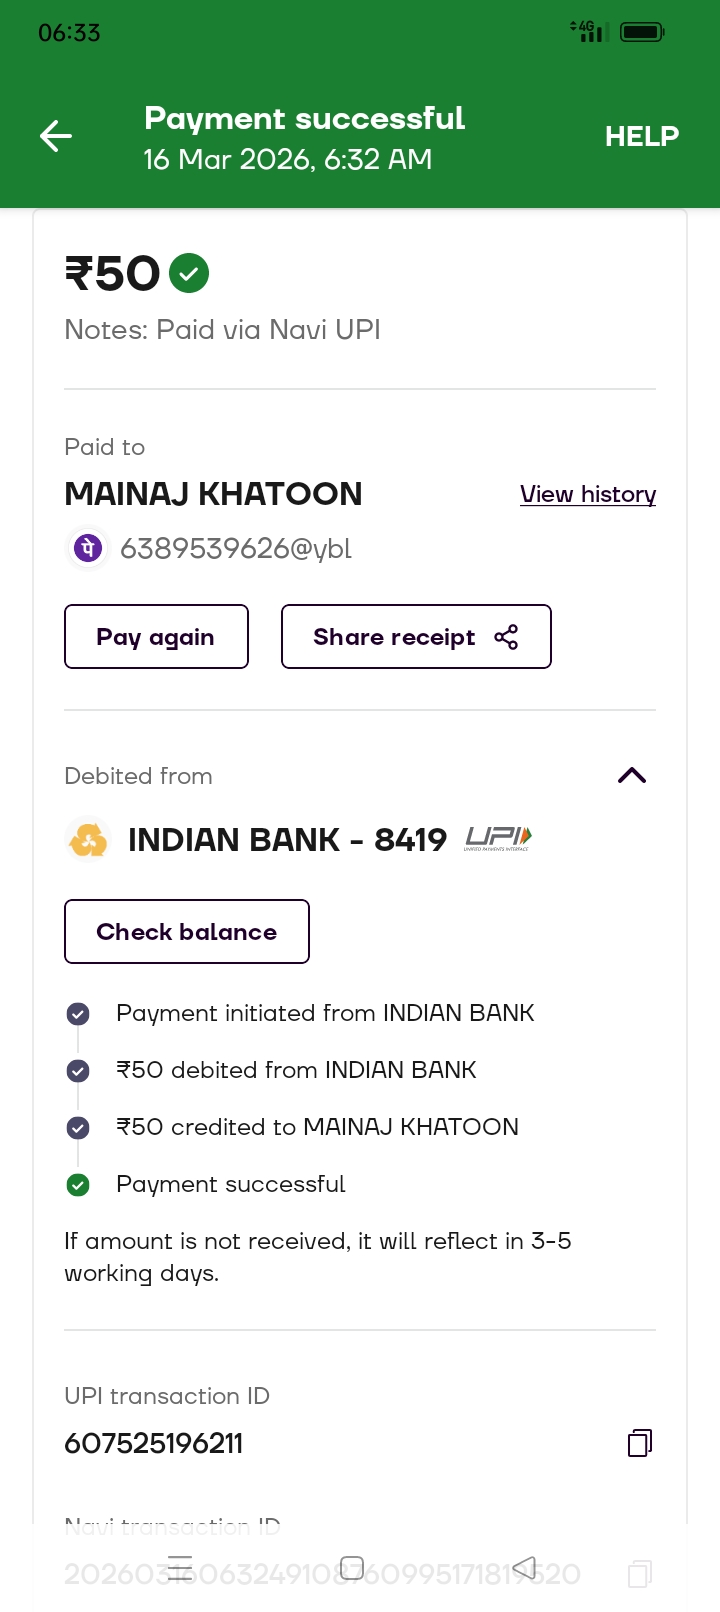Screen dimensions: 720x1612
Task: Collapse the Debited from section
Action: click(x=632, y=776)
